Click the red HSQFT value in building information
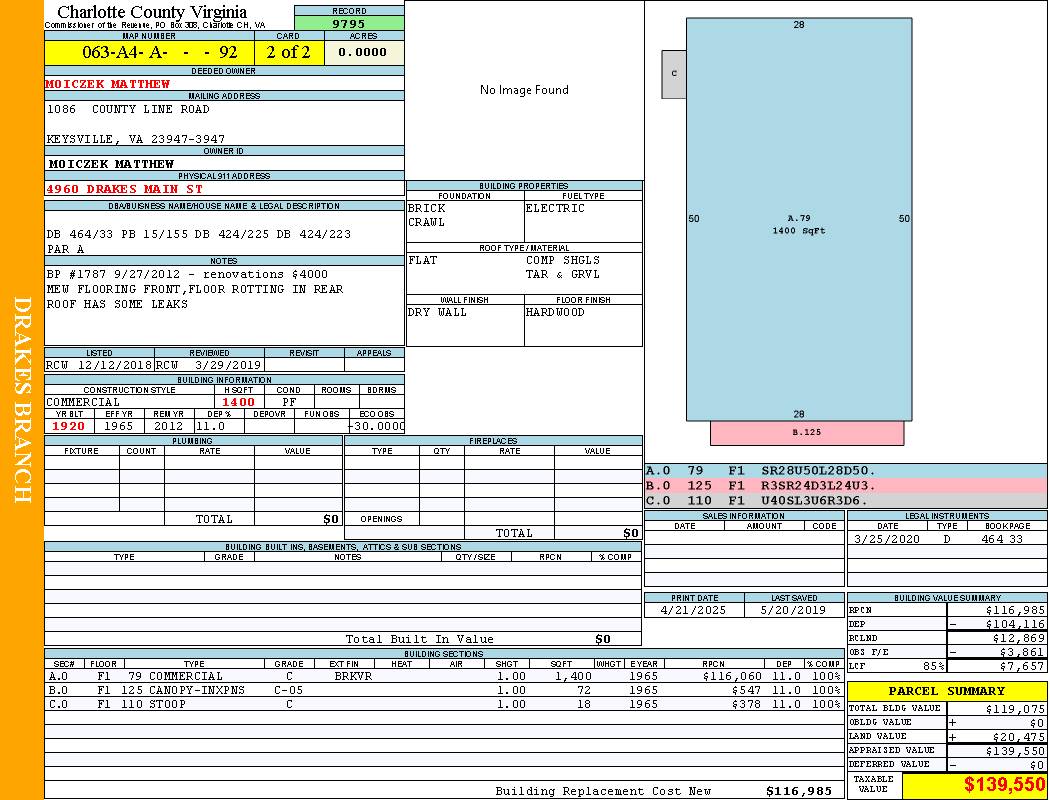Viewport: 1050px width, 800px height. (x=238, y=402)
